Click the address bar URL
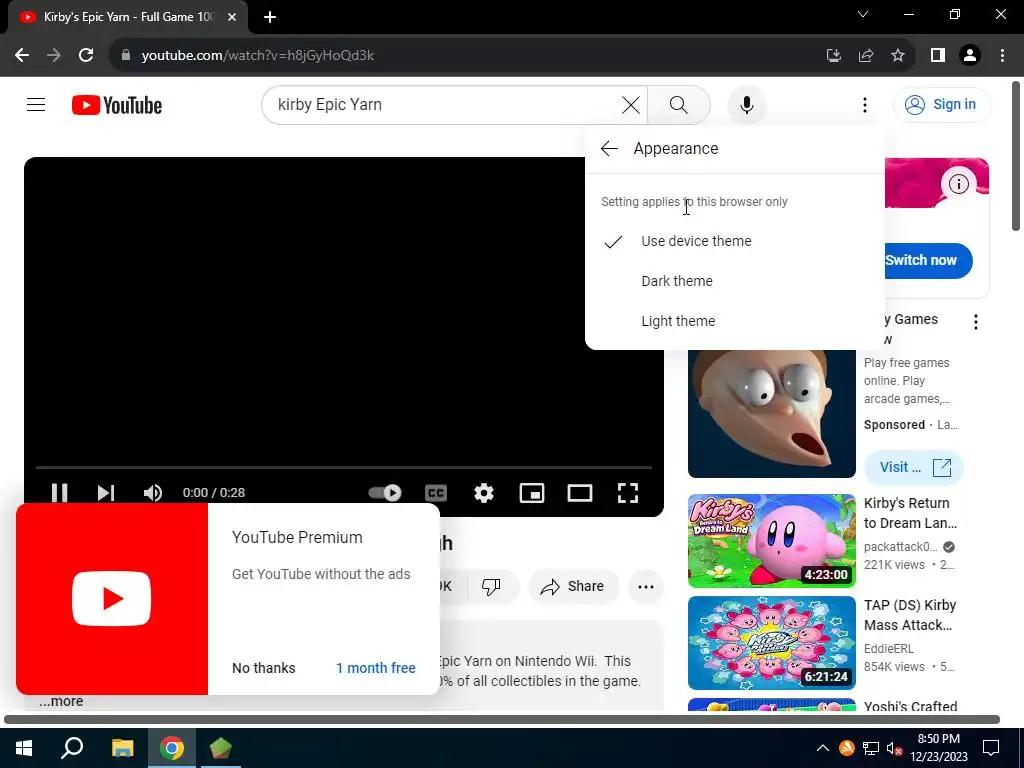 (x=257, y=56)
